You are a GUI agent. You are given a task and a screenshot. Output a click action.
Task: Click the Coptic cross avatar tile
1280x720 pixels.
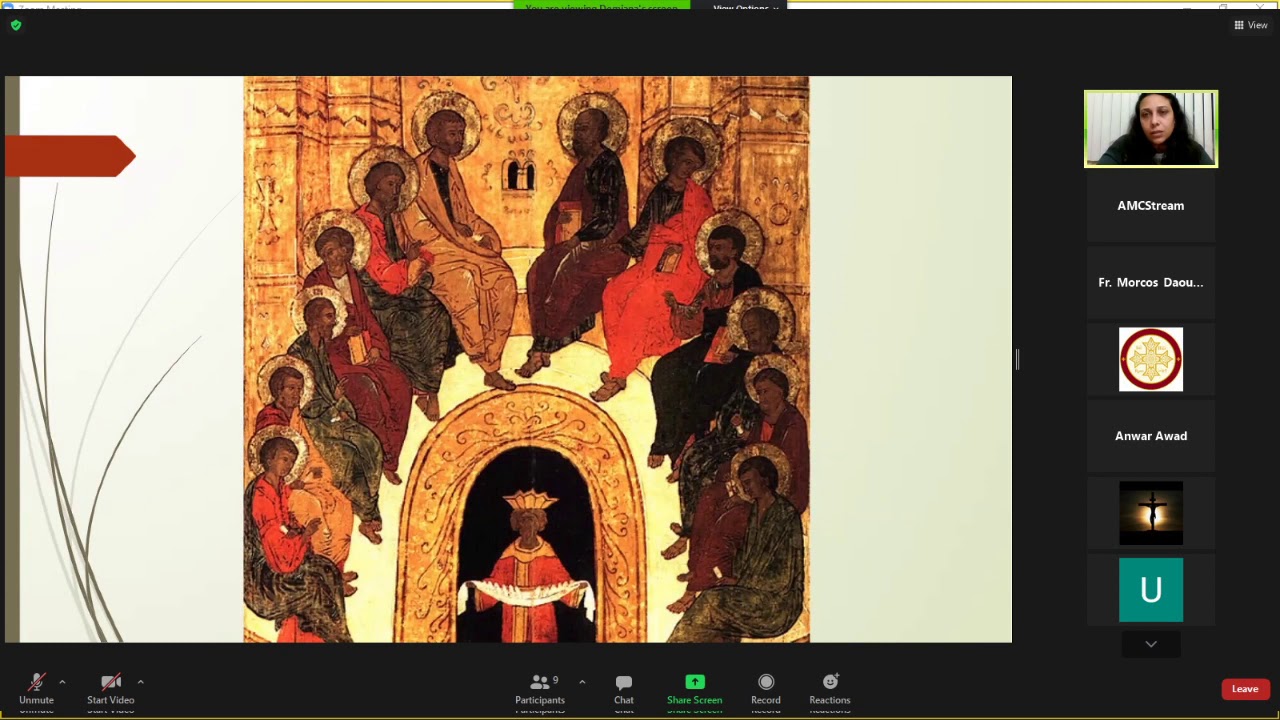(1151, 359)
